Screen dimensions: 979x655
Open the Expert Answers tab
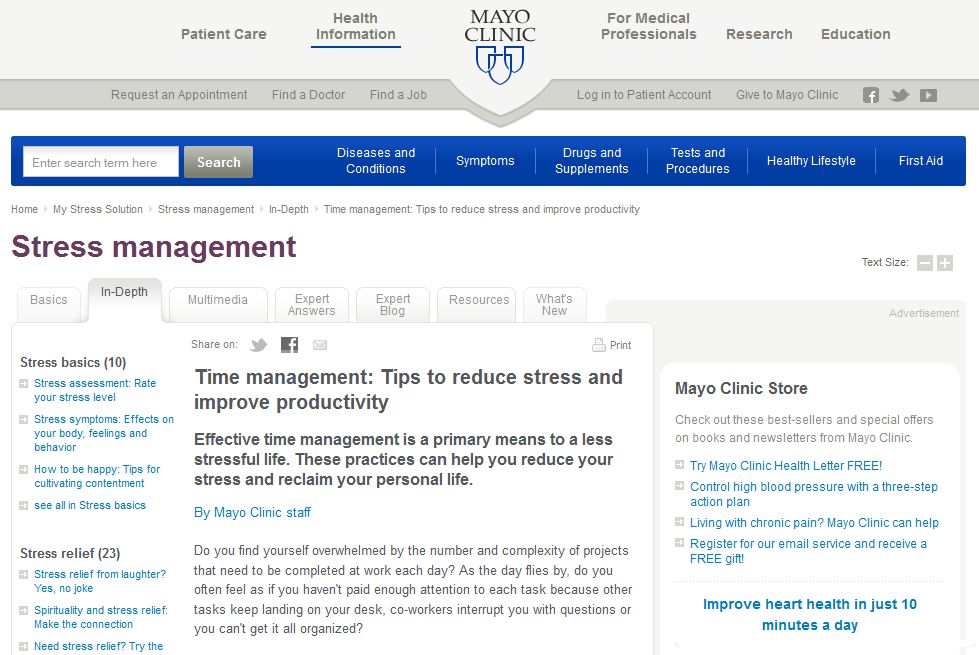[x=312, y=305]
